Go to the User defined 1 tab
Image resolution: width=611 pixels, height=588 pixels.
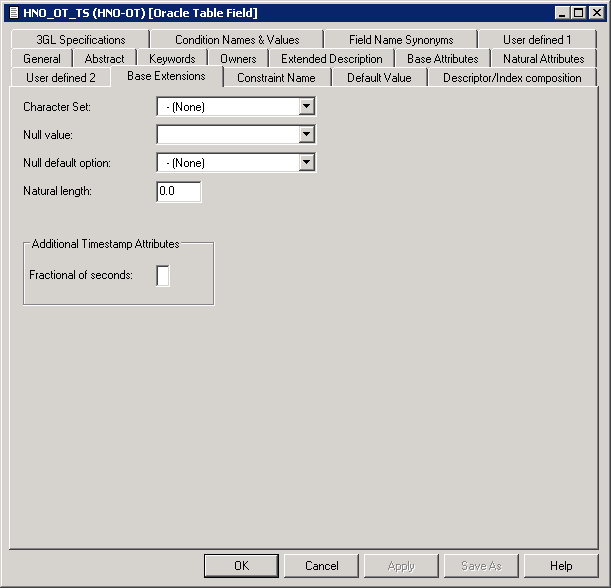[x=537, y=40]
